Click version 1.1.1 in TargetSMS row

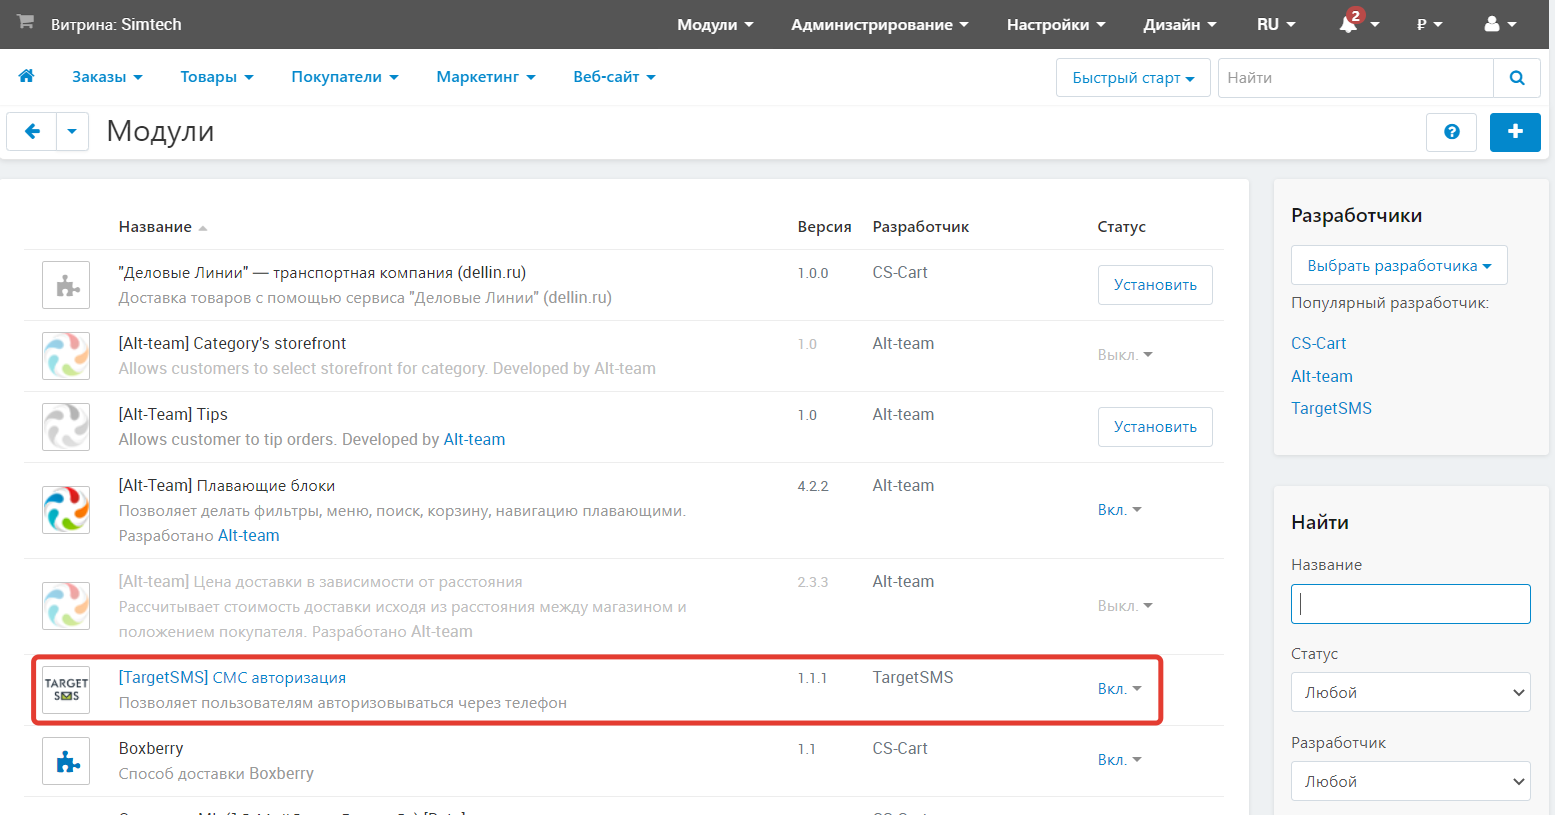pos(811,678)
